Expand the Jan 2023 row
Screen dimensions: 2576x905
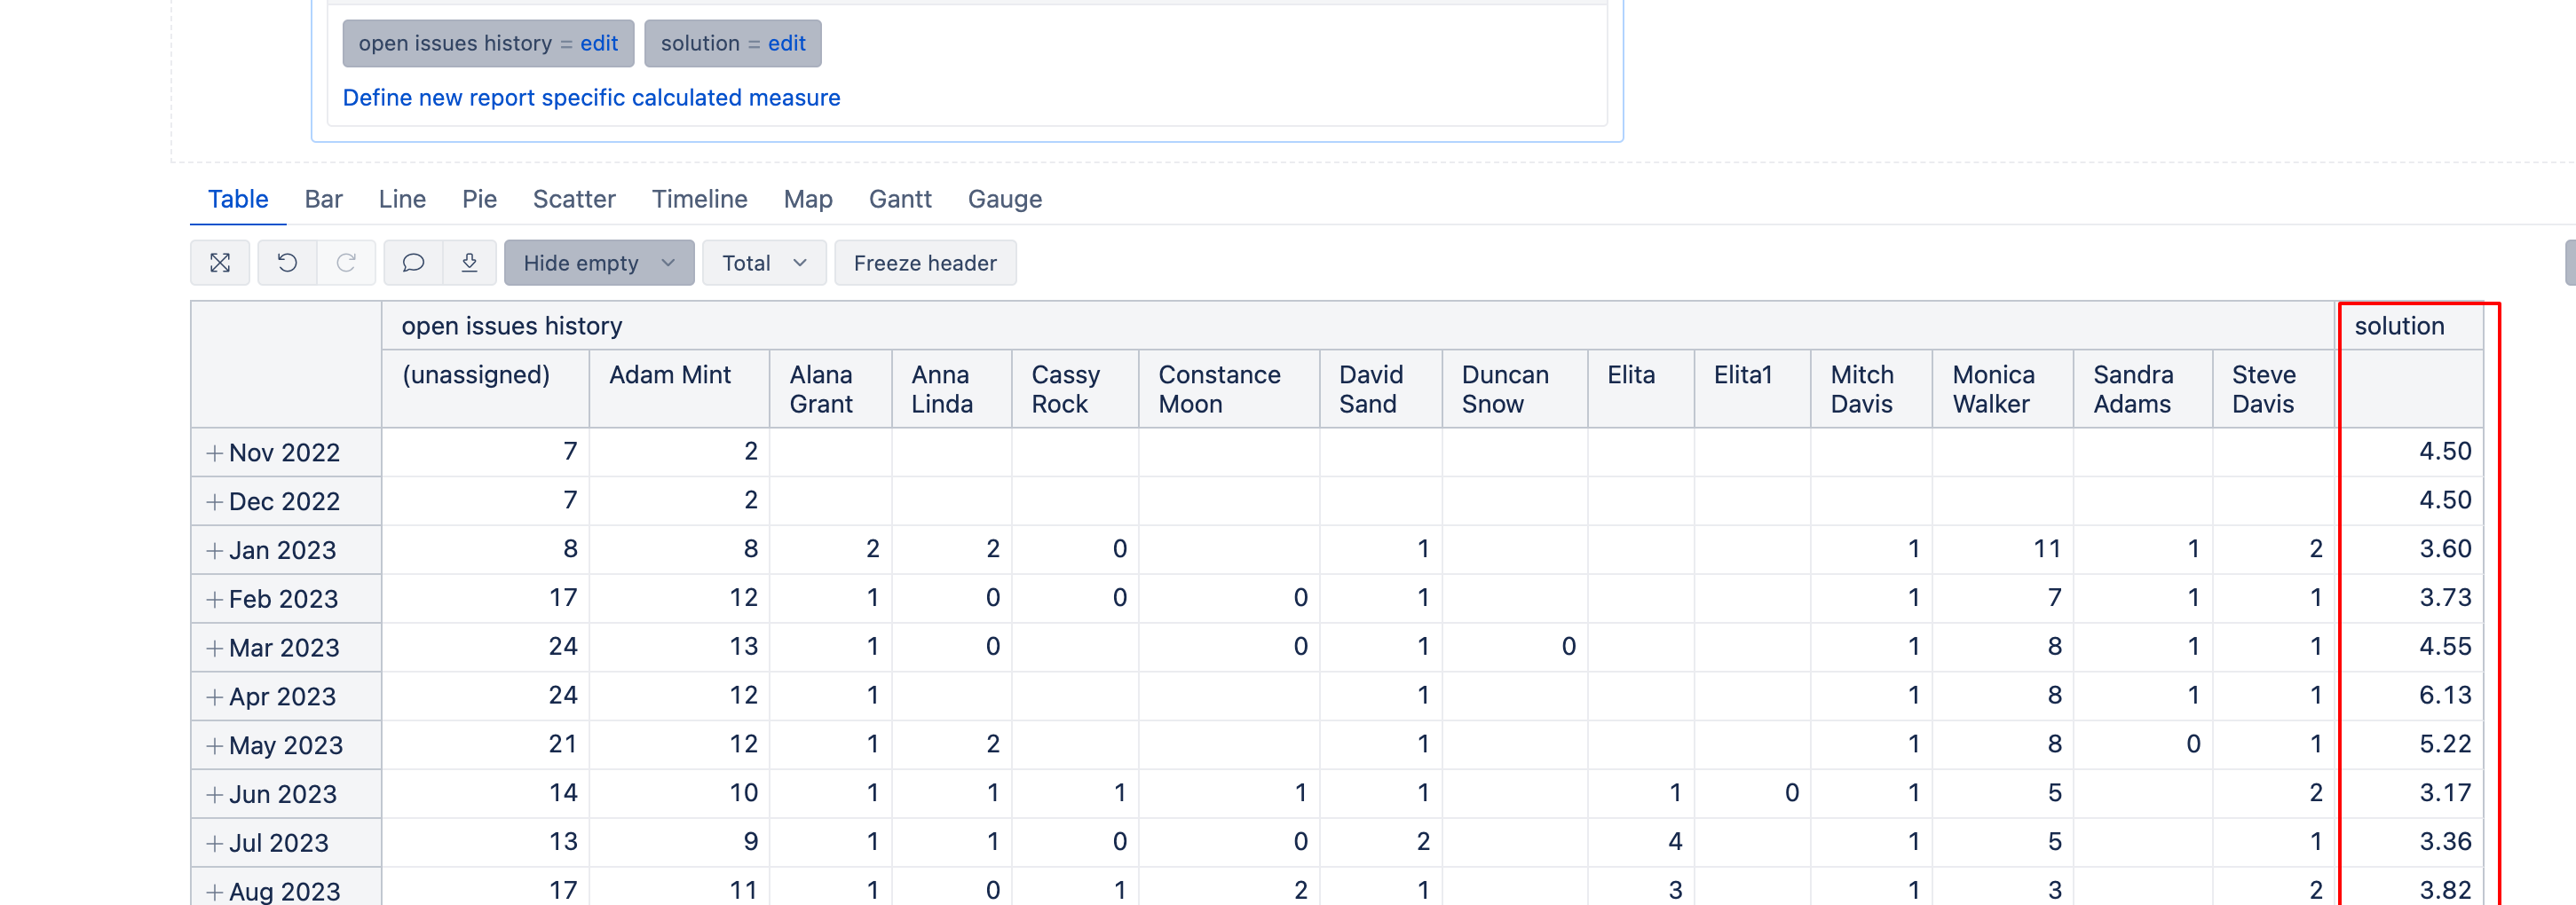click(214, 551)
